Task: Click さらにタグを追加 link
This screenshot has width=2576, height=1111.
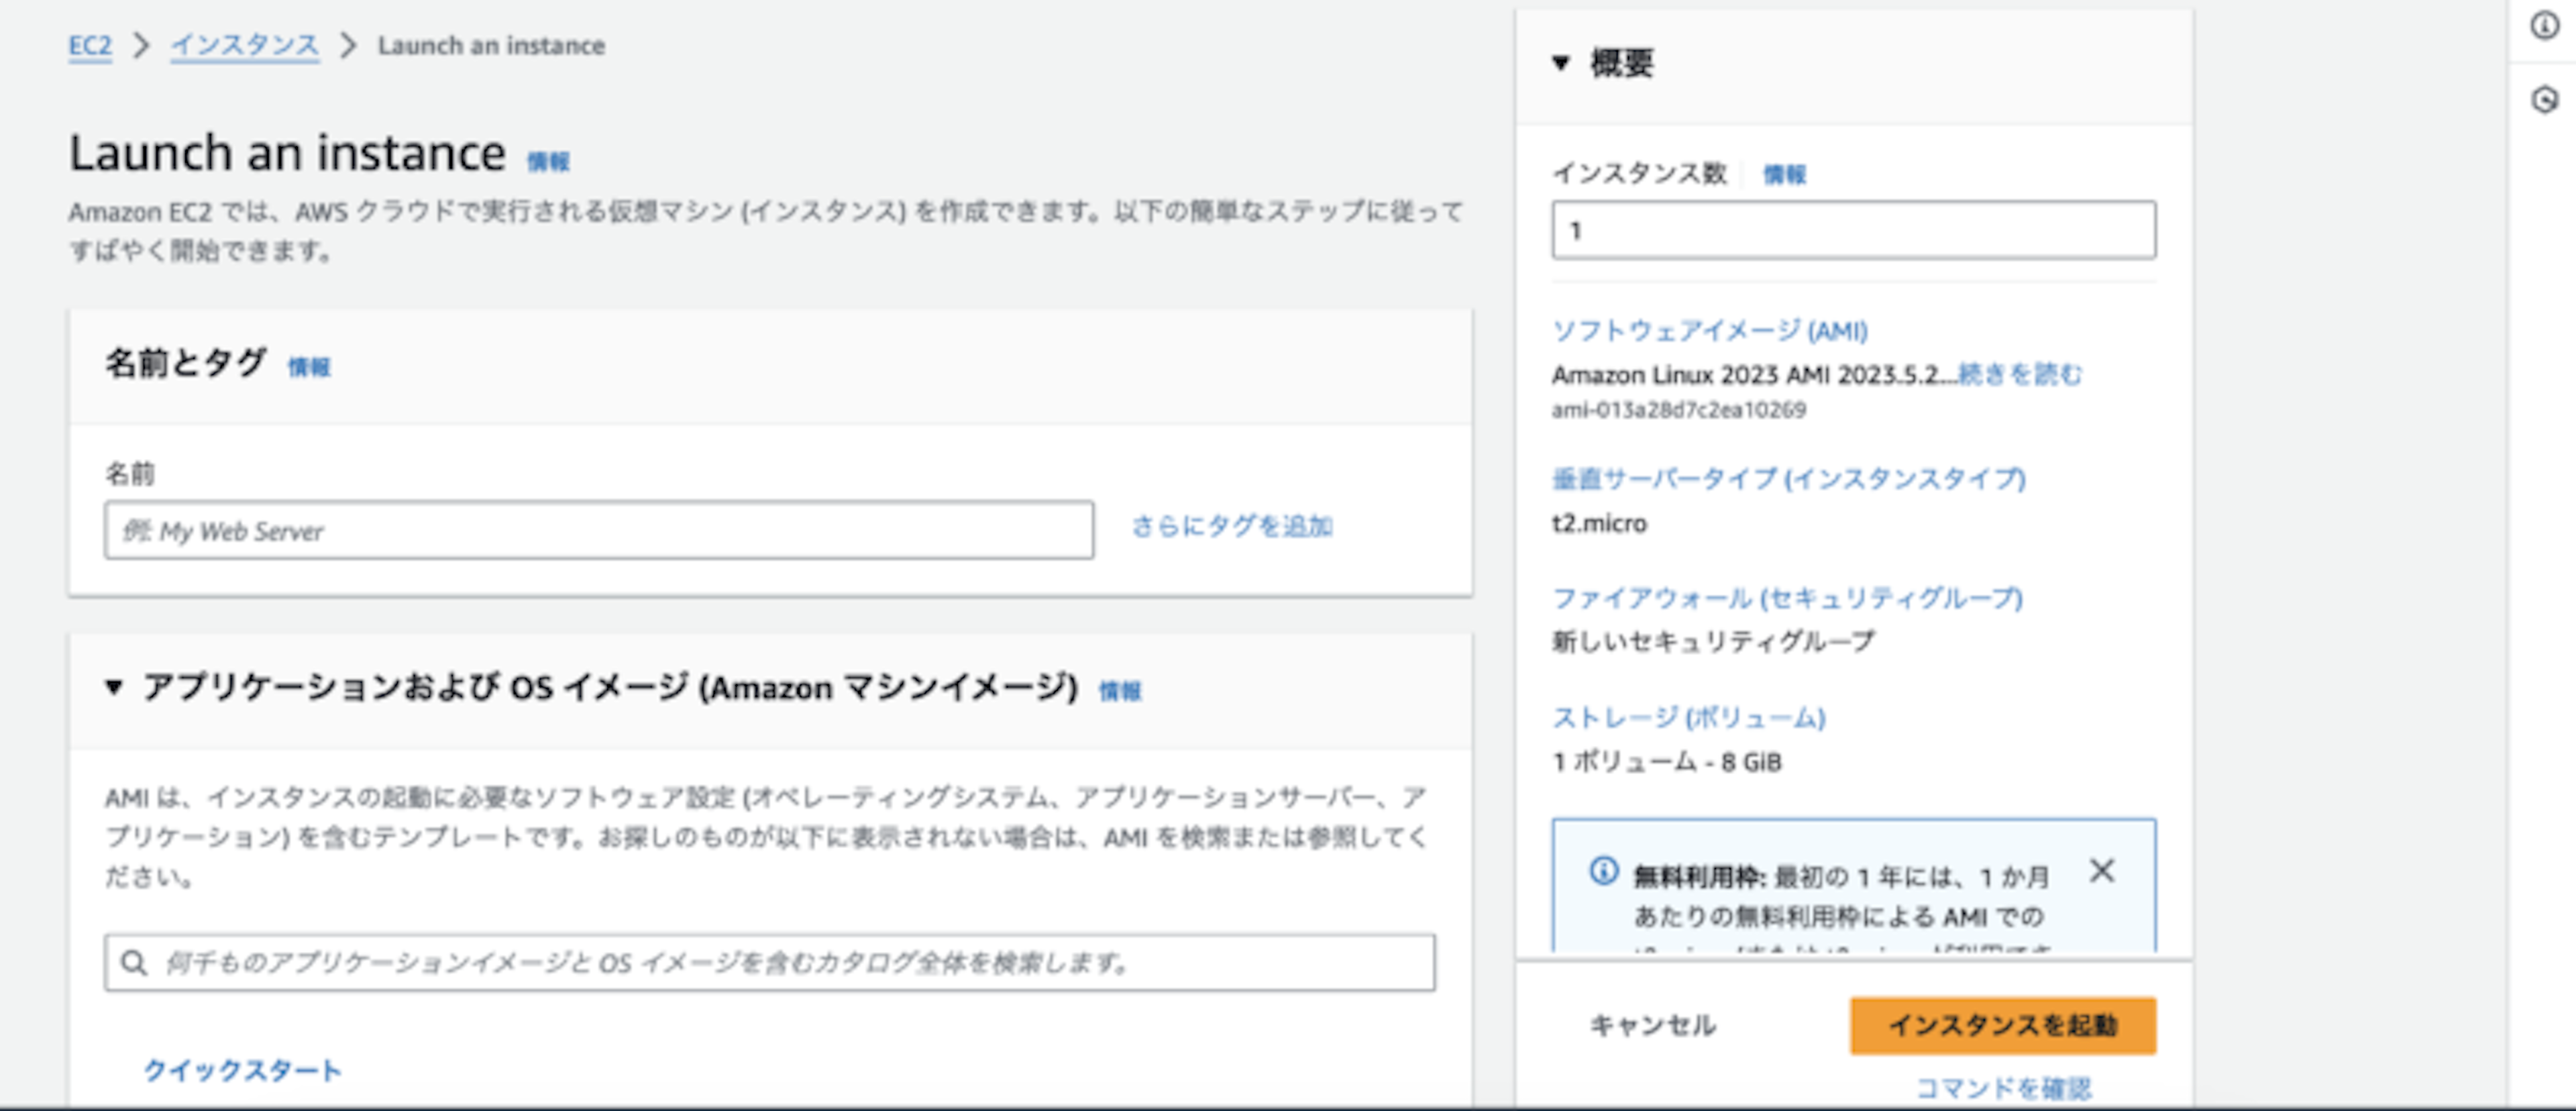Action: tap(1232, 527)
